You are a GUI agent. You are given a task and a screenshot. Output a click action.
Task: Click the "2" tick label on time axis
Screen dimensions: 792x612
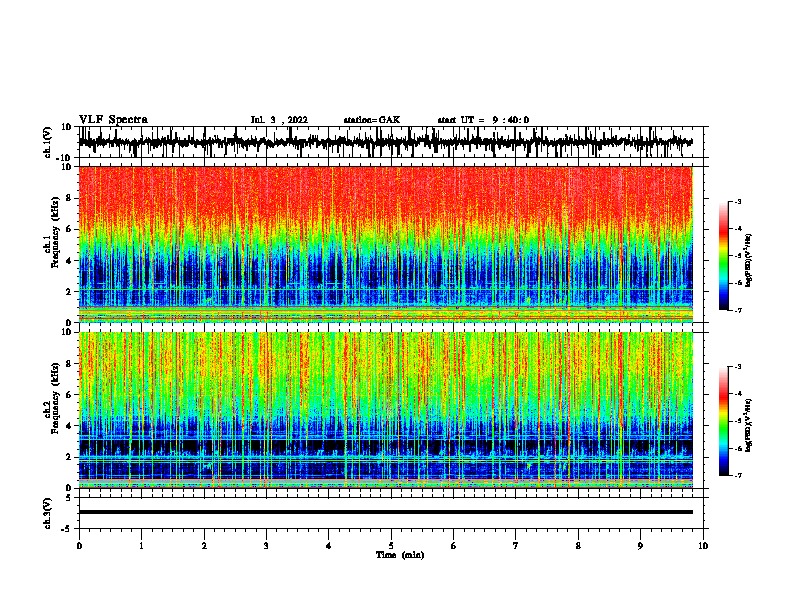click(x=204, y=546)
